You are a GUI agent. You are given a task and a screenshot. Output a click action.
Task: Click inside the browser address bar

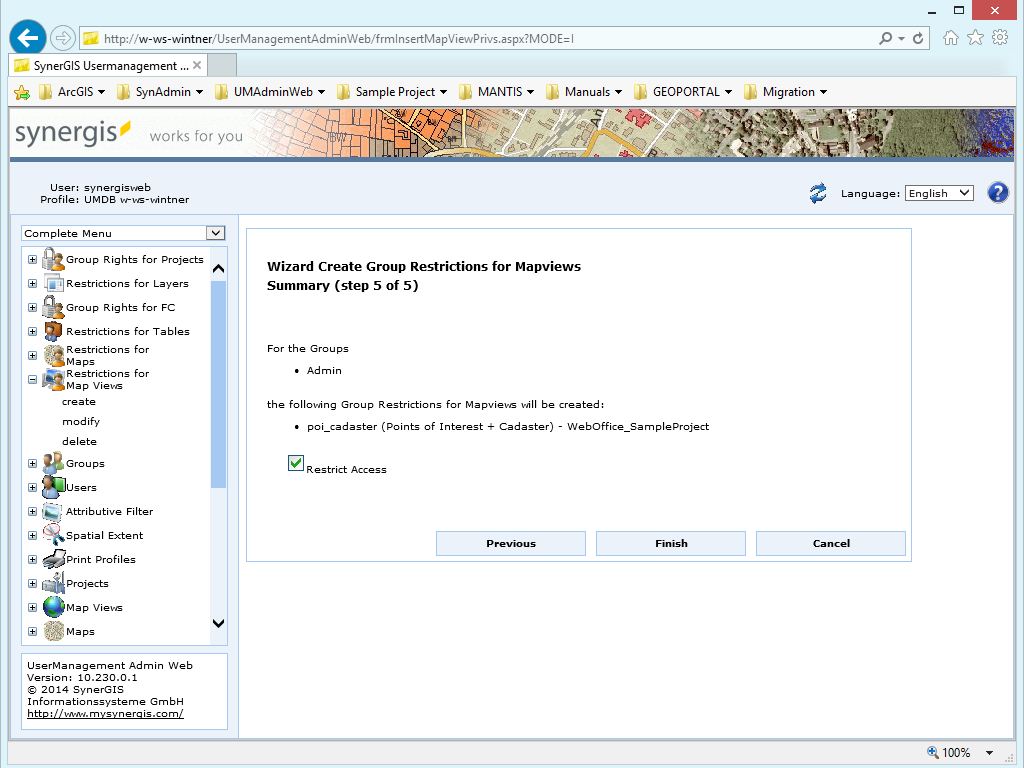(400, 37)
